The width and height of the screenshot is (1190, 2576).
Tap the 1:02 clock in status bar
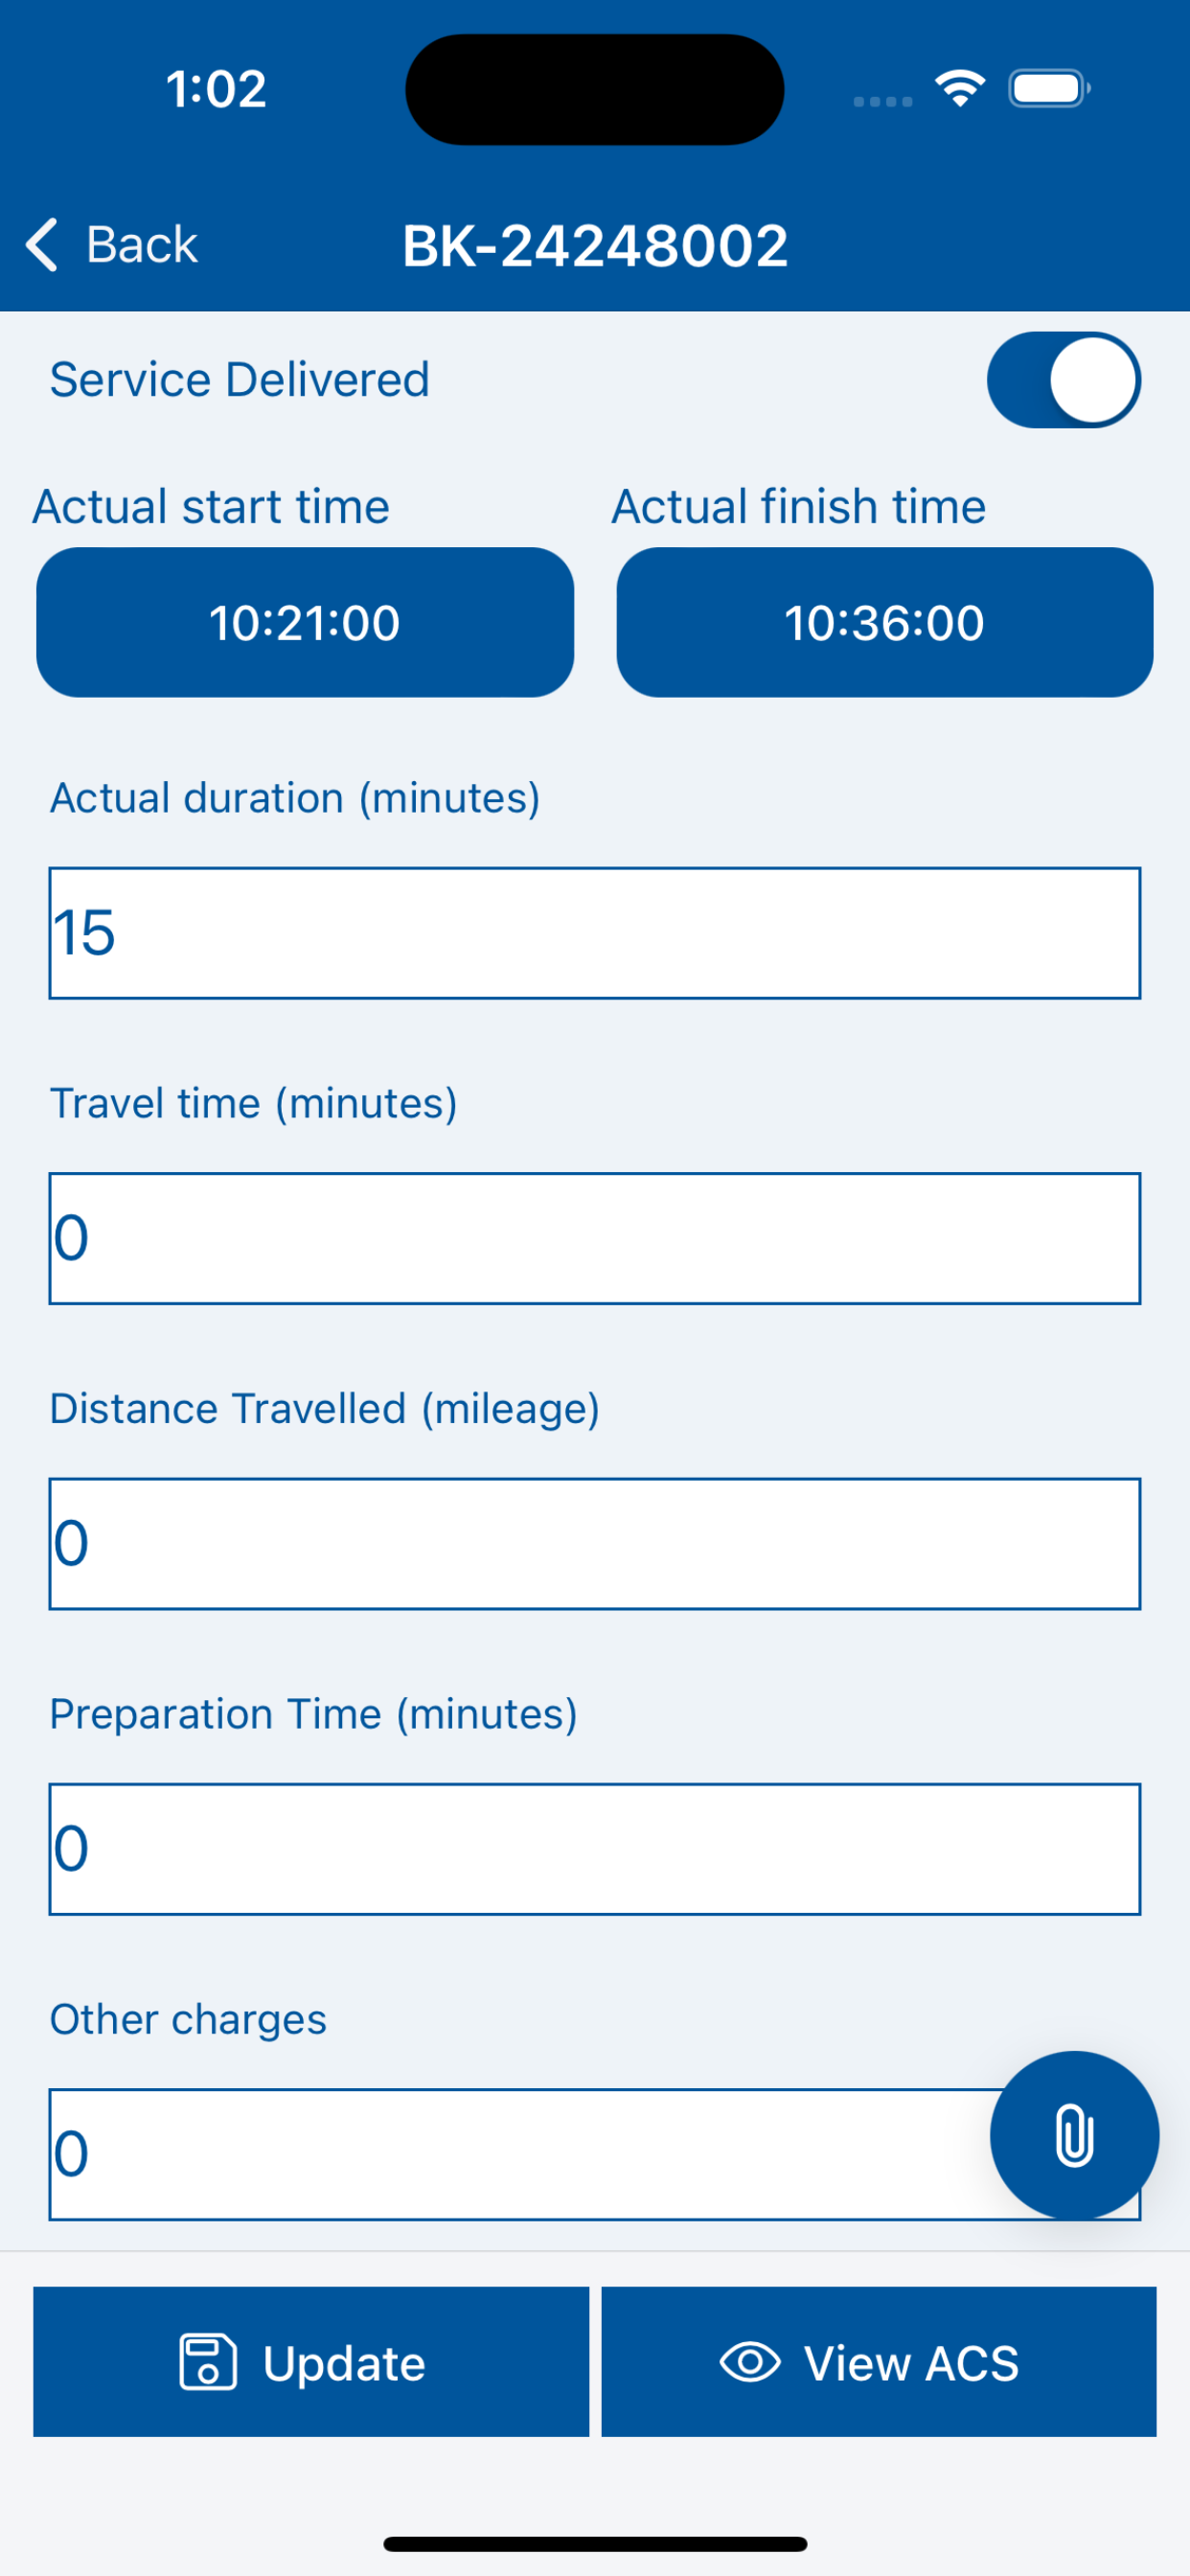tap(216, 89)
